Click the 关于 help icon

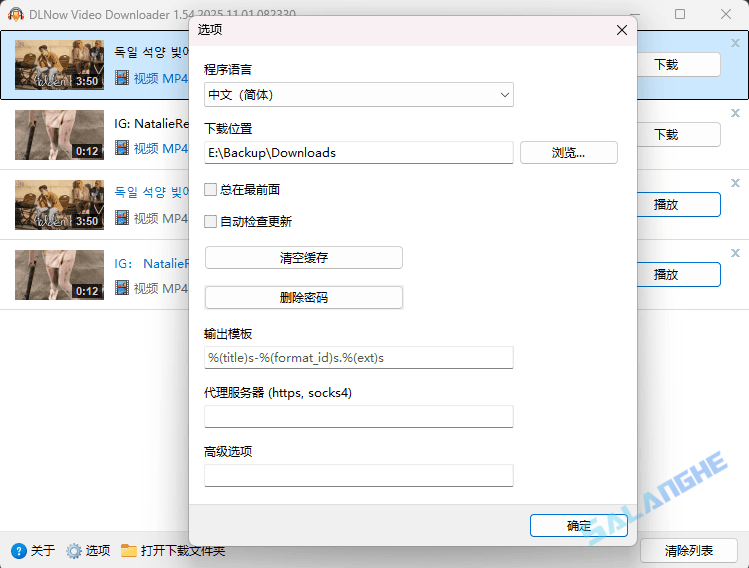click(x=19, y=551)
